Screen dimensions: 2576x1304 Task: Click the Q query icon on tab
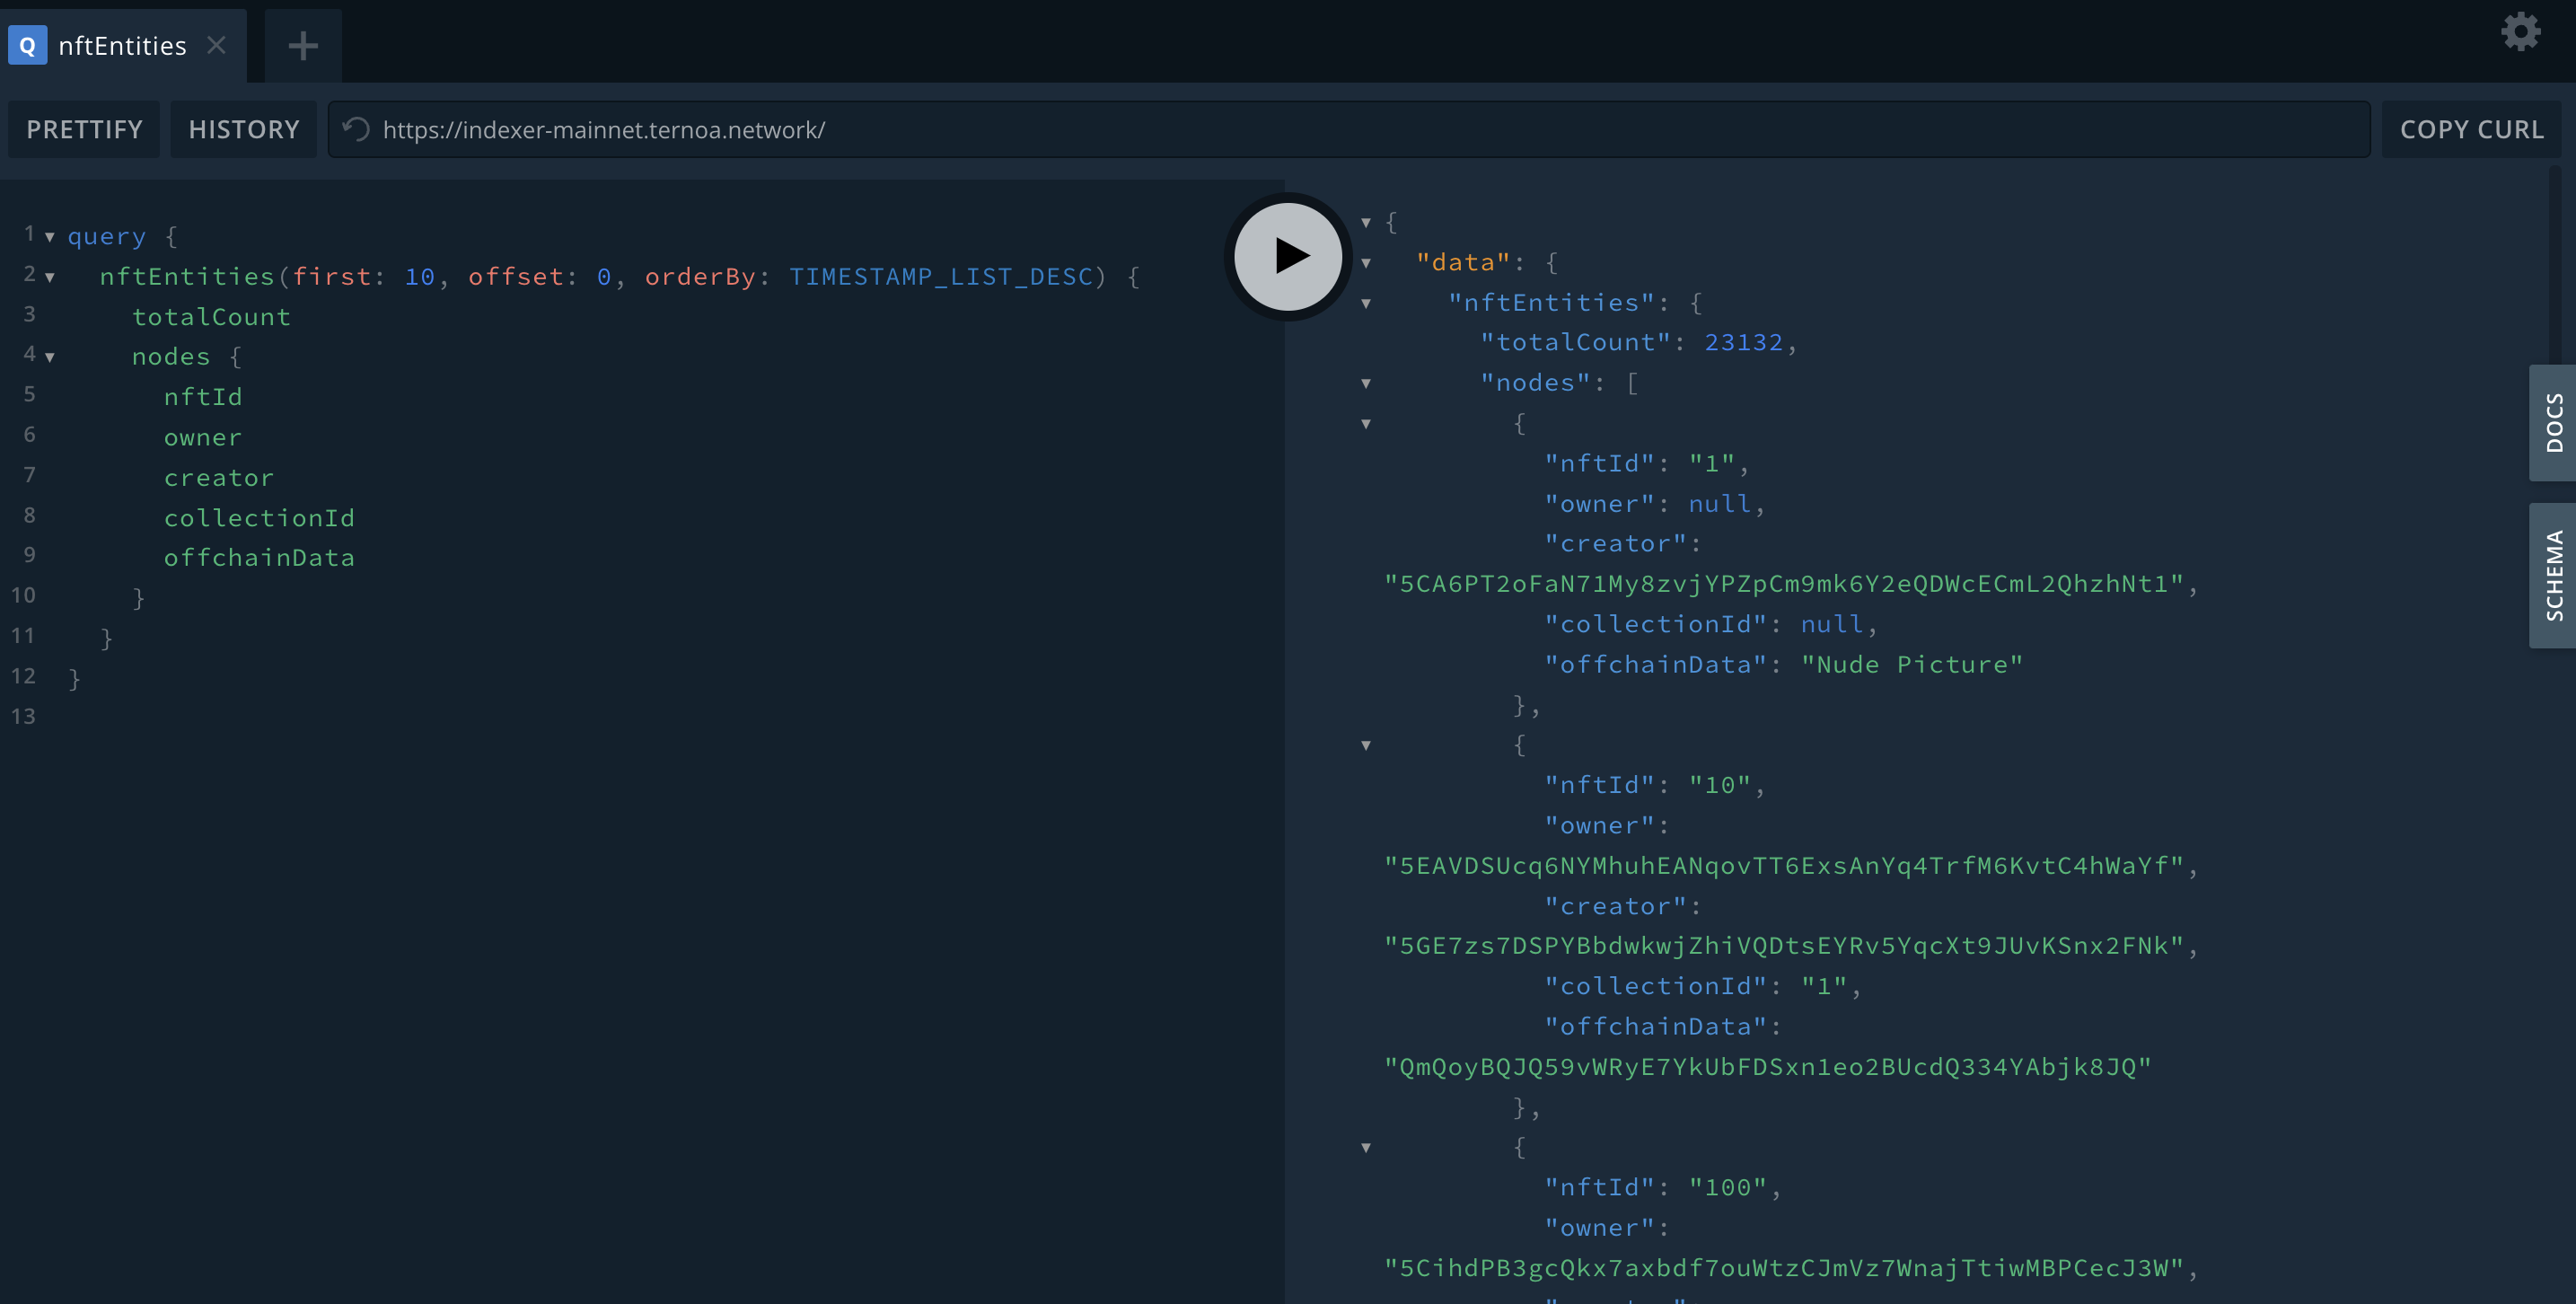(28, 45)
